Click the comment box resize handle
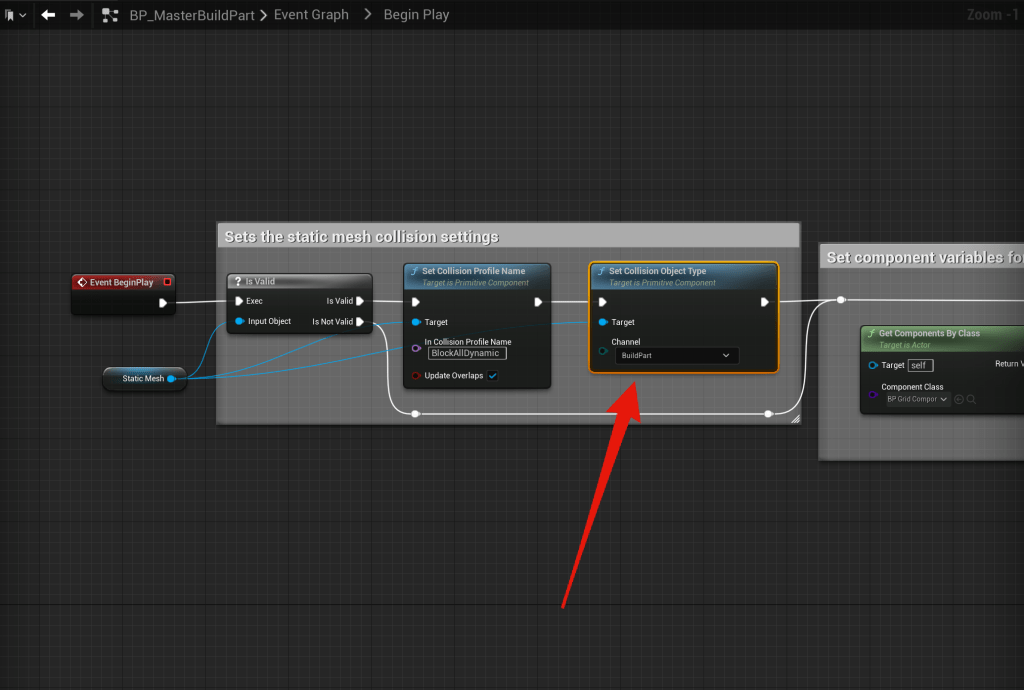 click(x=795, y=419)
